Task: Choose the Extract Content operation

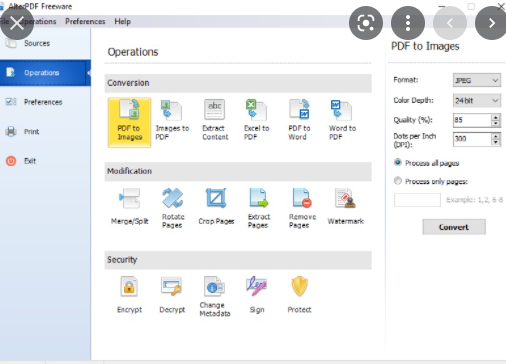Action: [x=215, y=120]
